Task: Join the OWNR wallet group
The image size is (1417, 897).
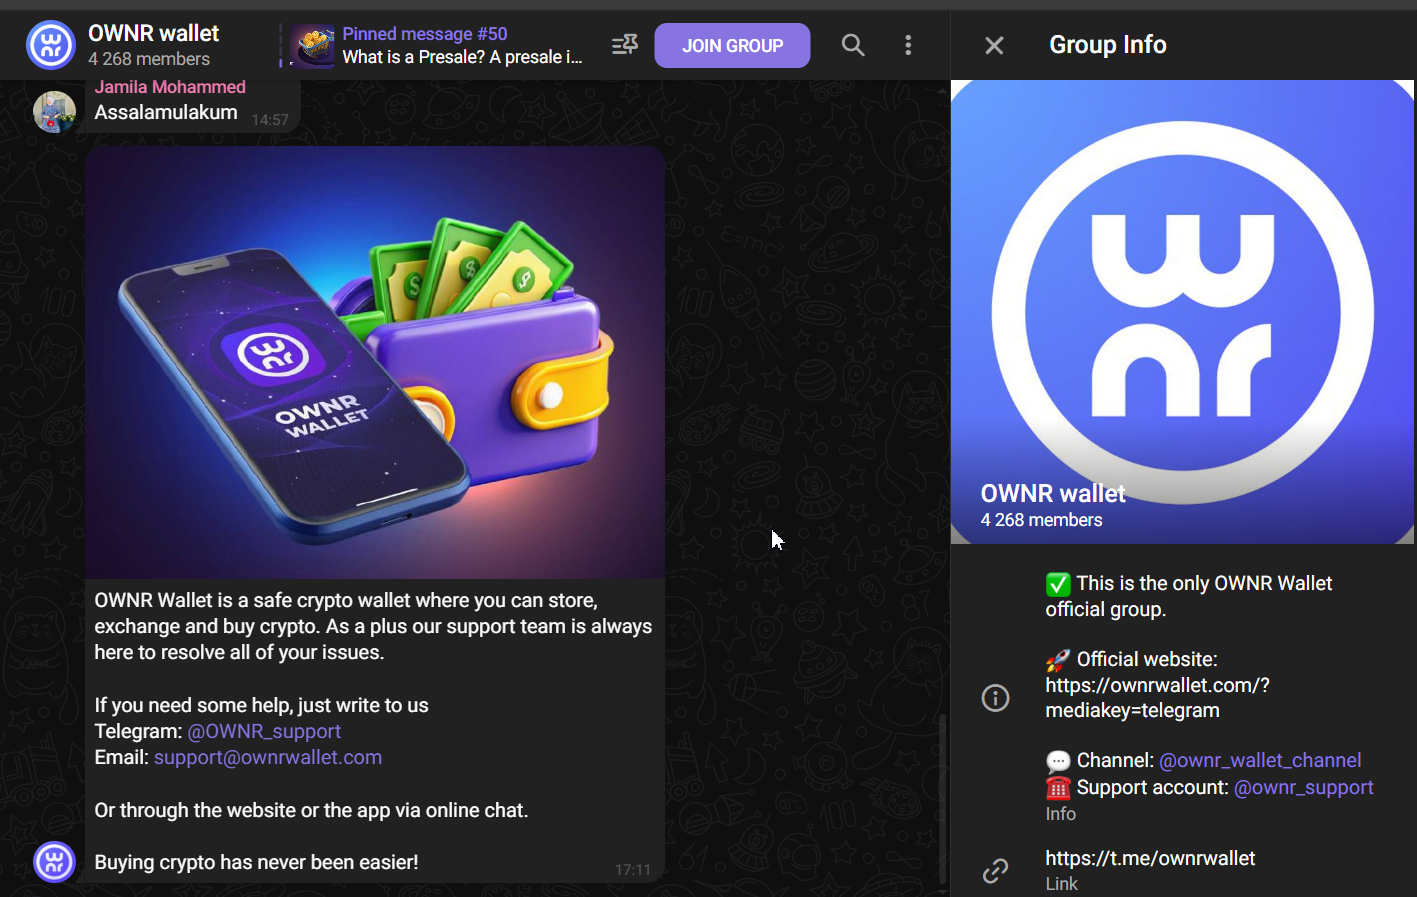Action: [x=732, y=46]
